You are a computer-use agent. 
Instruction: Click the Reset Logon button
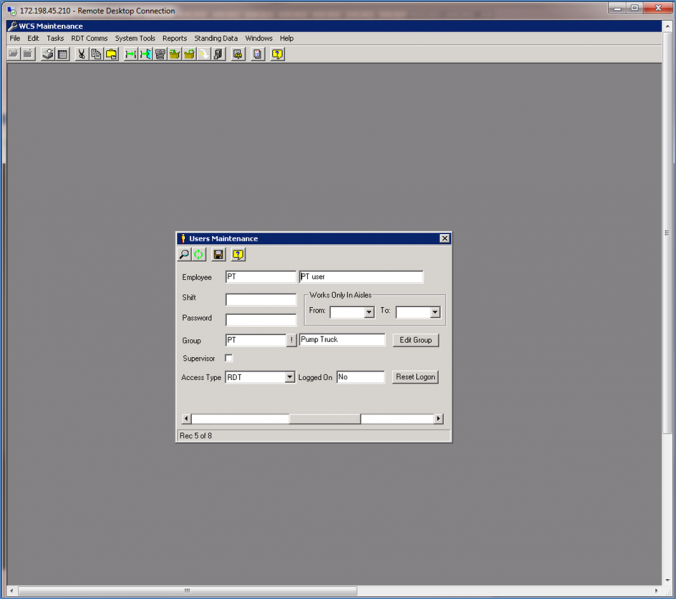point(415,377)
